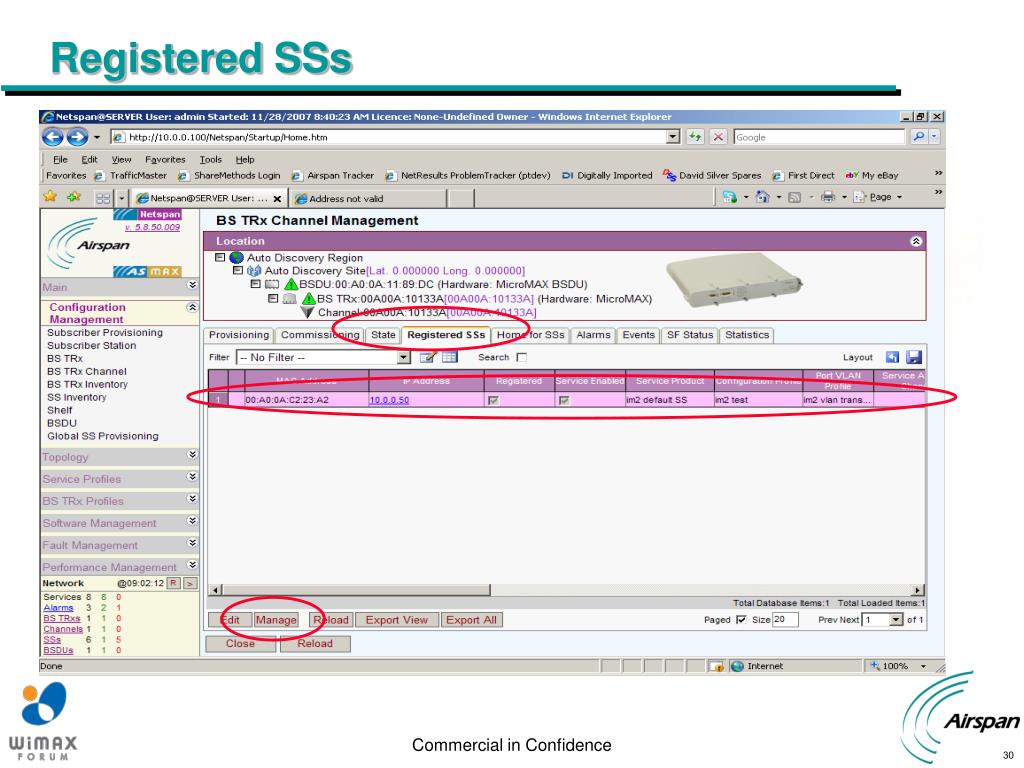The image size is (1024, 768).
Task: Click the browser Back arrow button
Action: click(x=53, y=137)
